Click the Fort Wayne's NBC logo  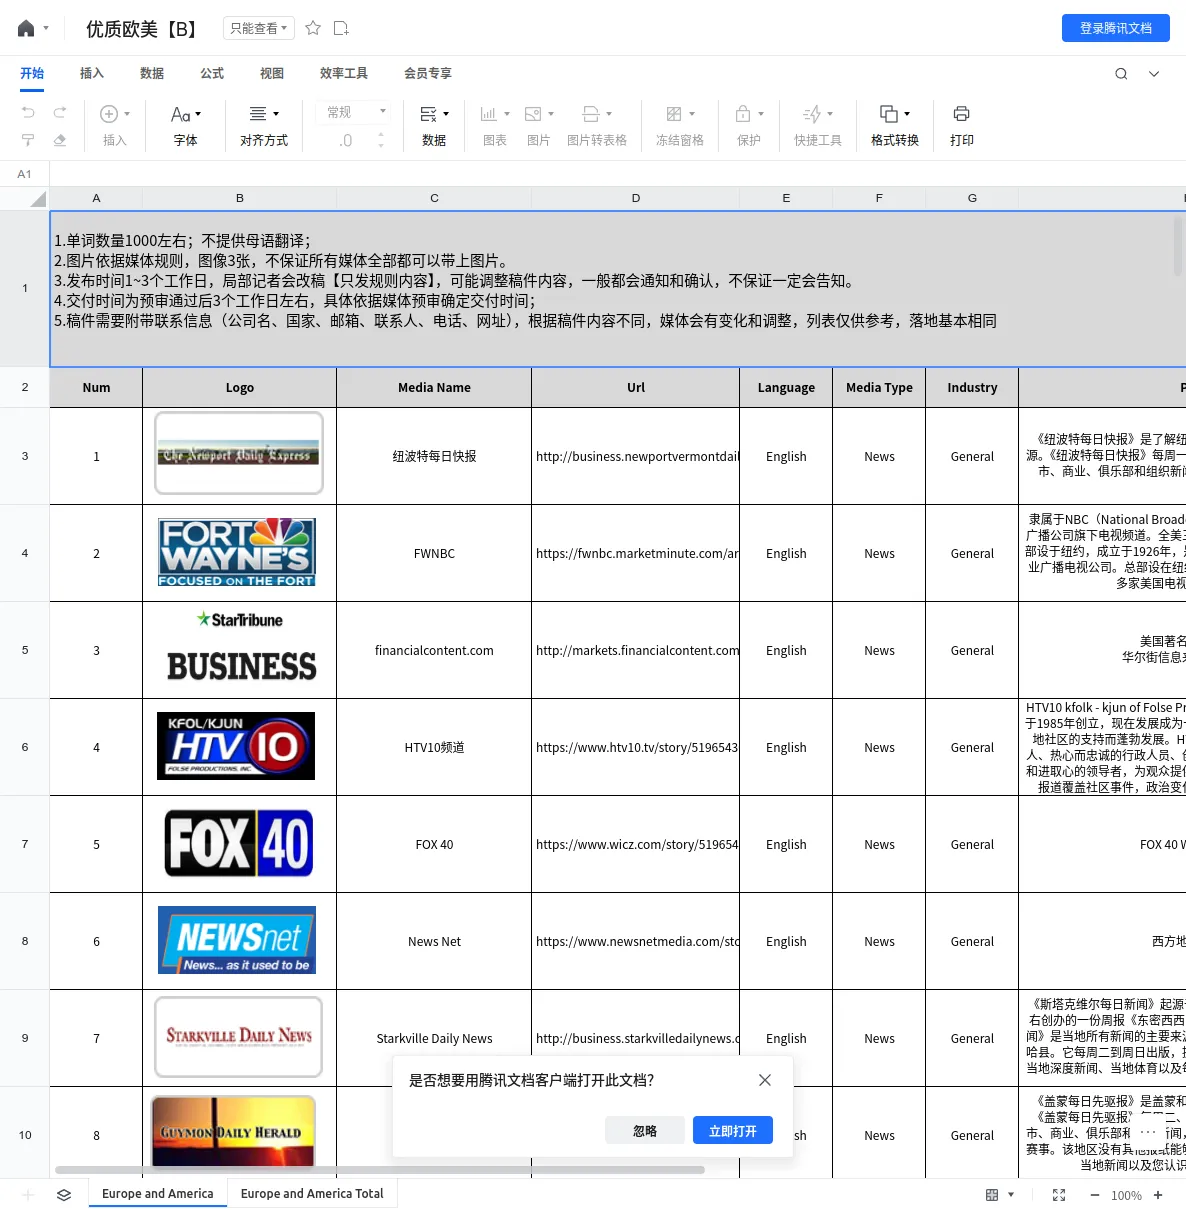pos(237,552)
